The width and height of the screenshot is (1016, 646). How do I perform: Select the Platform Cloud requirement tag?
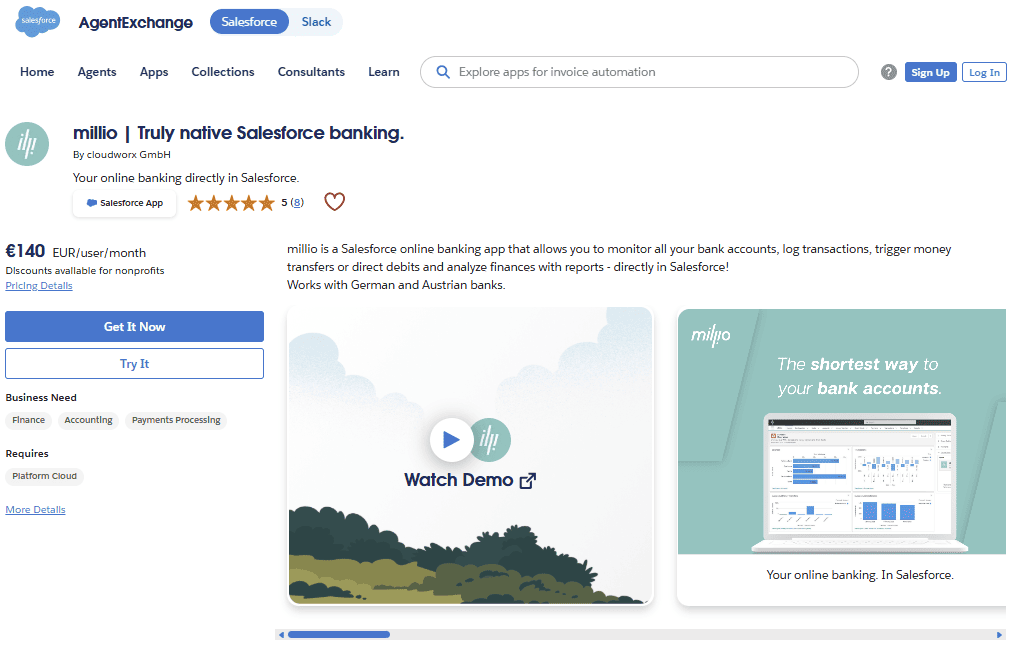(x=45, y=476)
